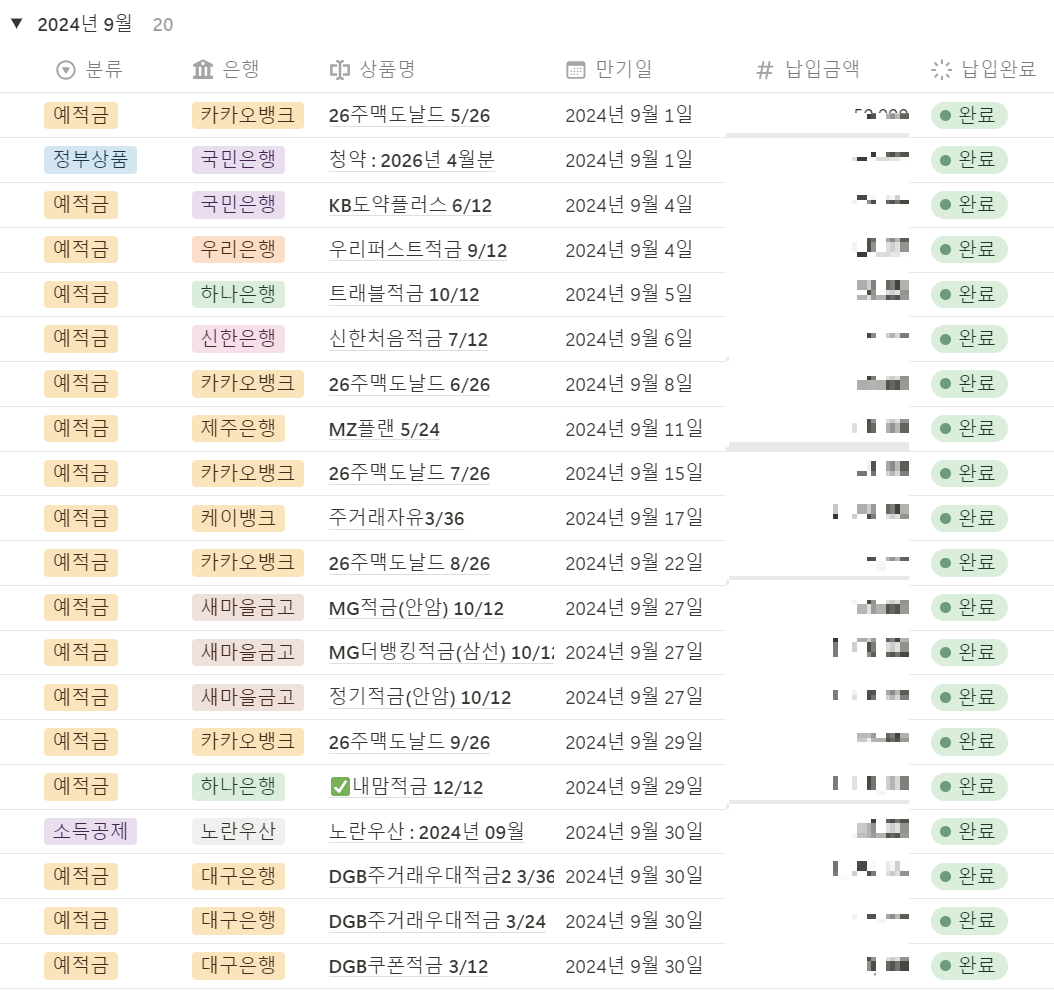
Task: Click the date 2024년 9월 17일
Action: (634, 518)
